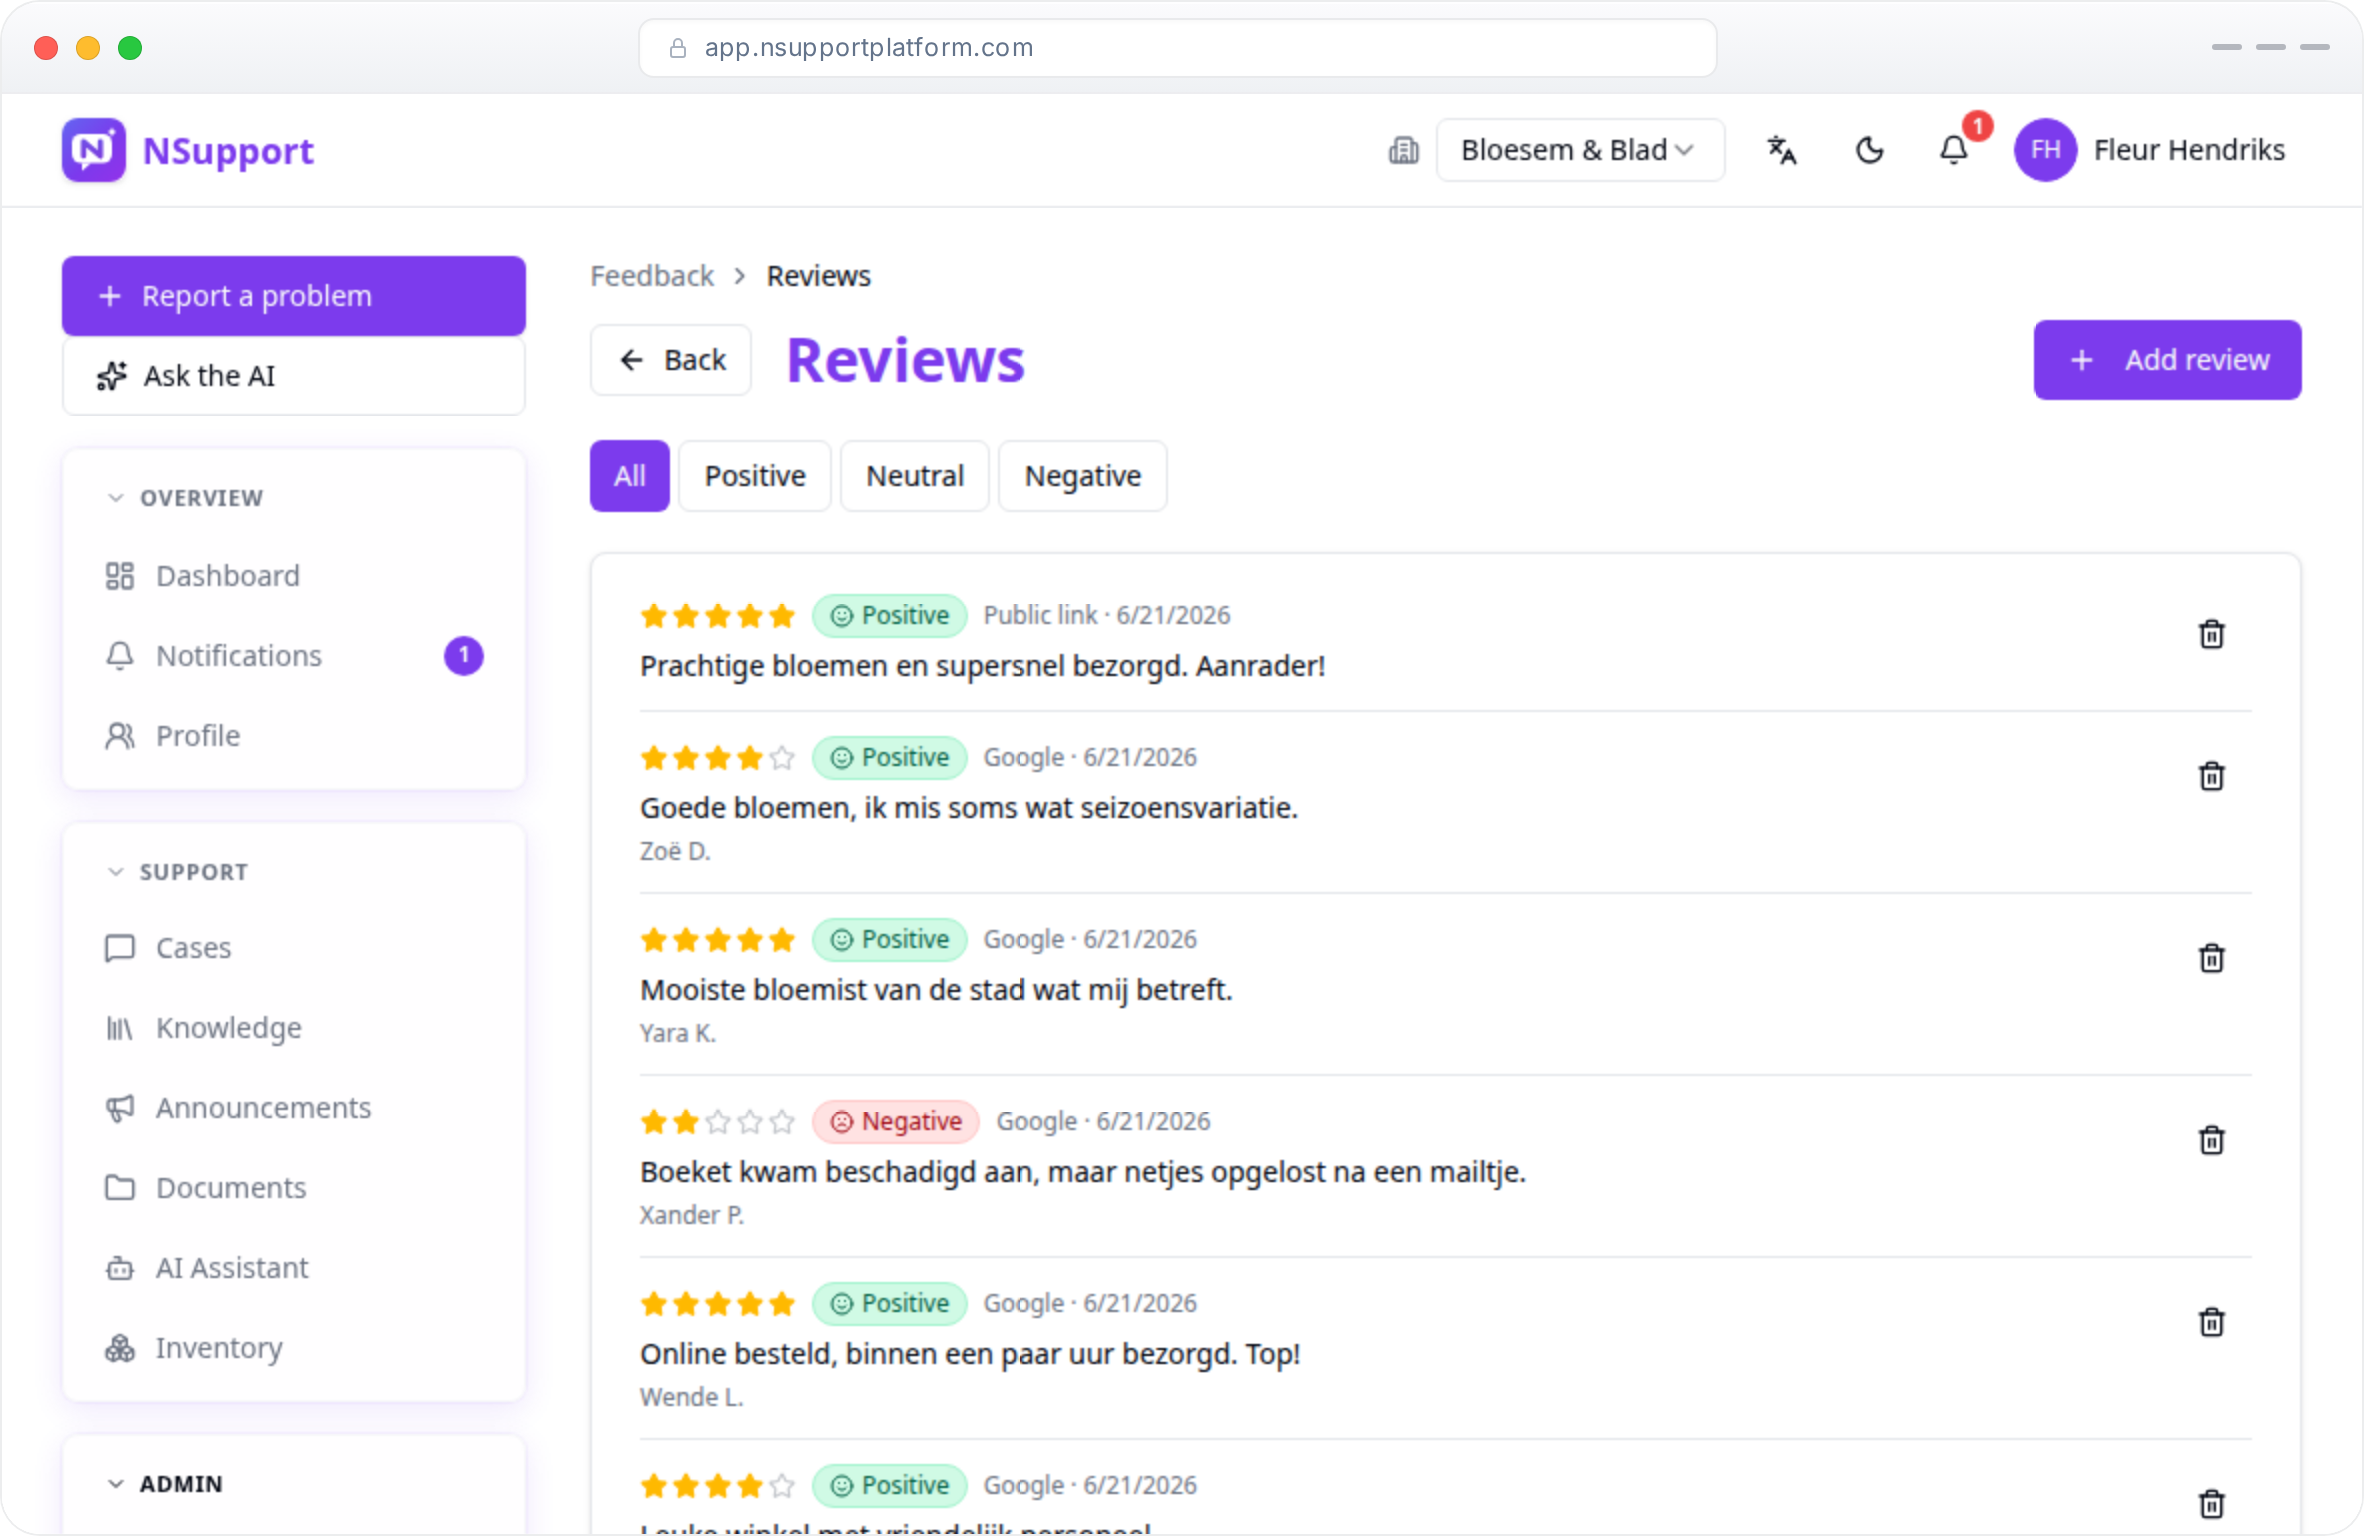The width and height of the screenshot is (2364, 1536).
Task: Delete Xander P.'s negative review
Action: click(x=2211, y=1140)
